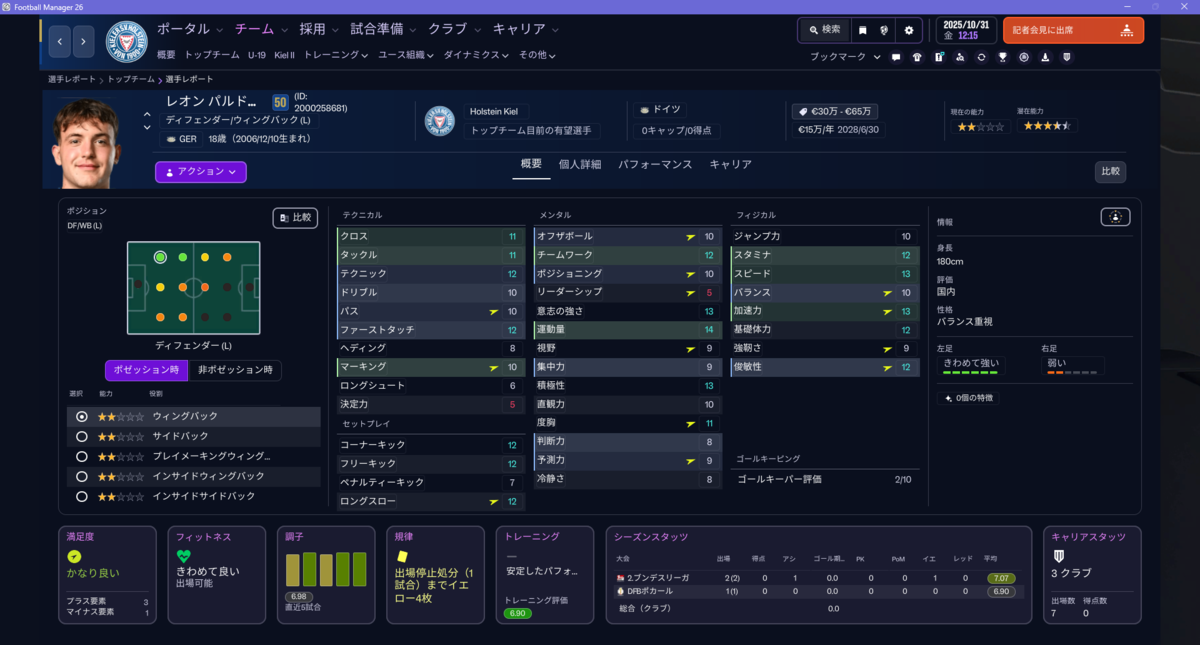This screenshot has width=1200, height=645.
Task: Open the トレーニング submenu dropdown
Action: coord(336,56)
